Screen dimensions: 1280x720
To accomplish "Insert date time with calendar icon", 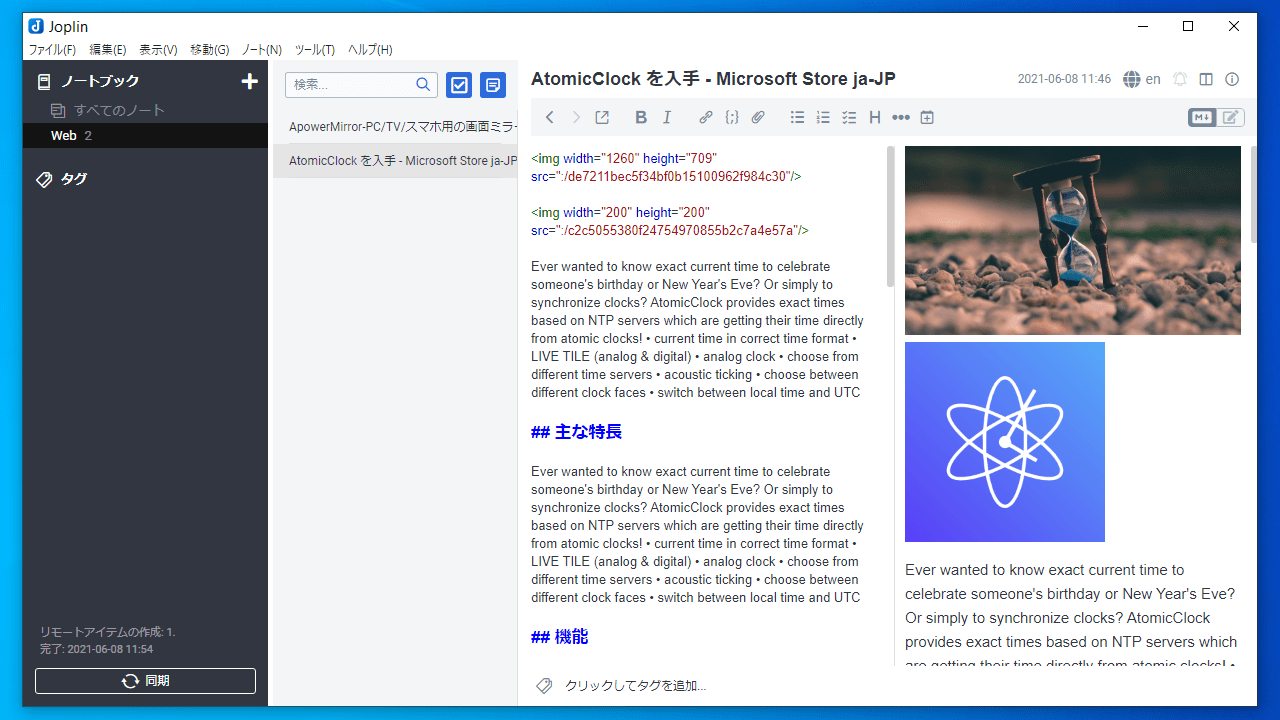I will click(927, 118).
